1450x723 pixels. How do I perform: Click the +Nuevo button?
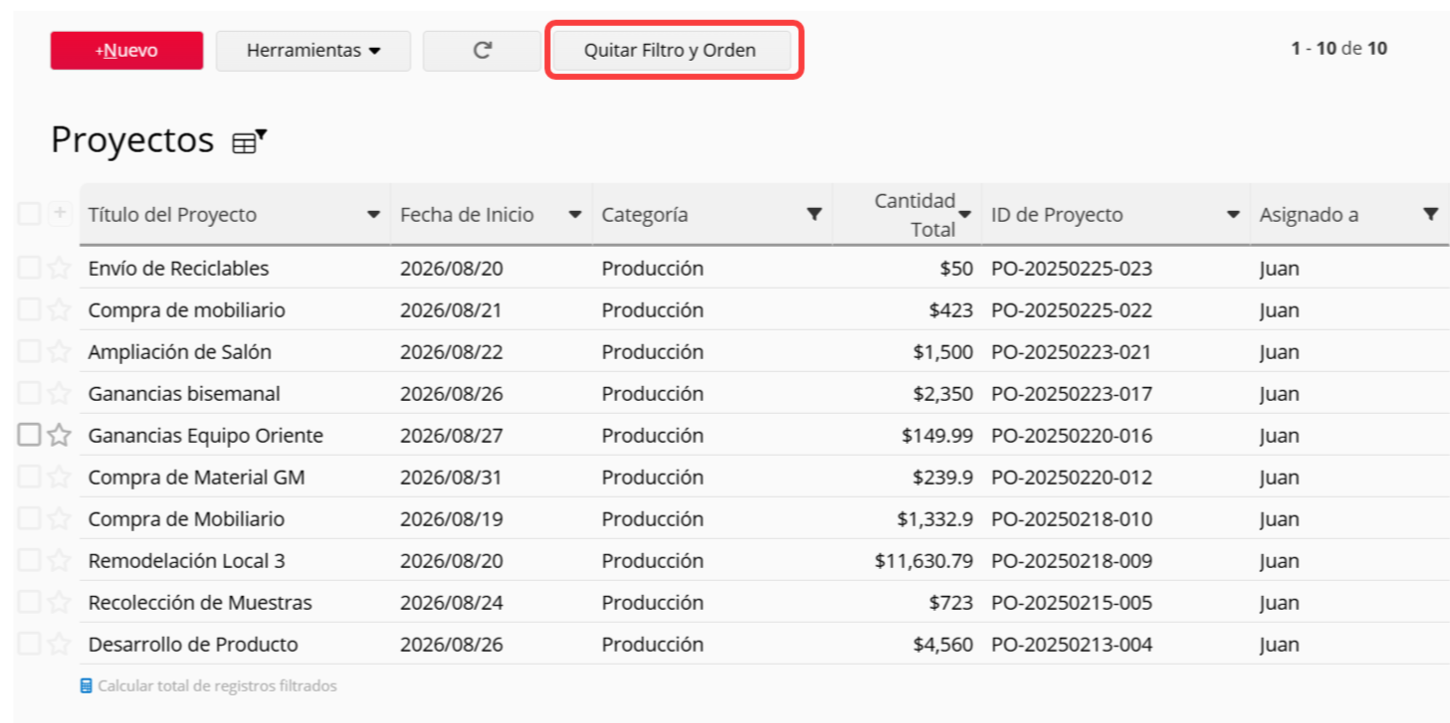[126, 50]
